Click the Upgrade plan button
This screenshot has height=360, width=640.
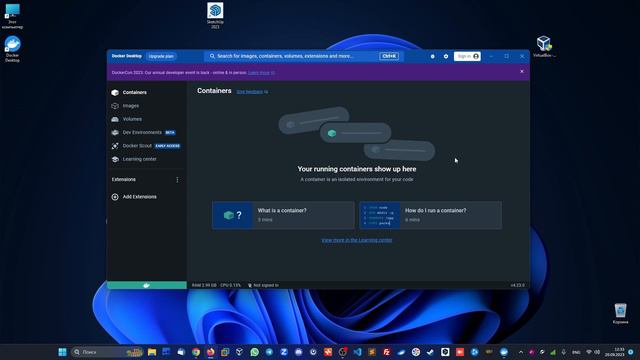click(x=161, y=56)
